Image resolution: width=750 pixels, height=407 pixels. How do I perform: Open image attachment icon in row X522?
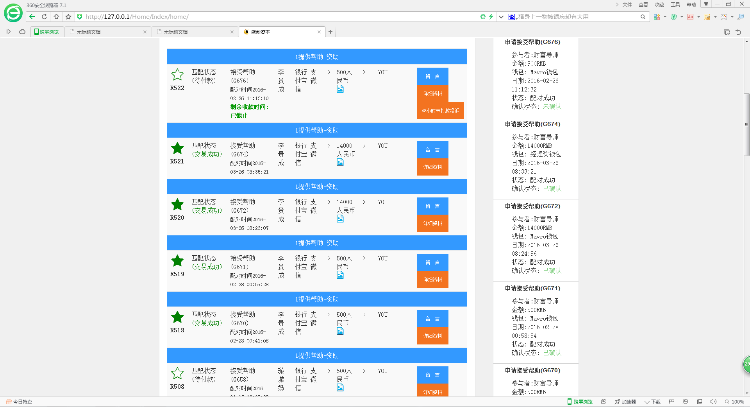[x=340, y=89]
